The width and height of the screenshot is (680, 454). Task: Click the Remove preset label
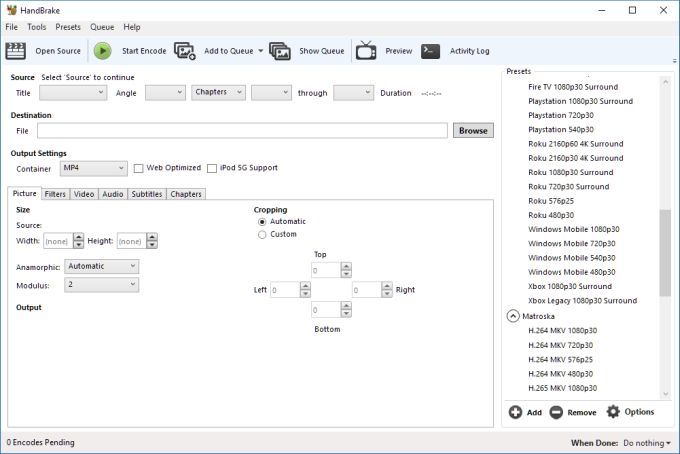(x=582, y=412)
